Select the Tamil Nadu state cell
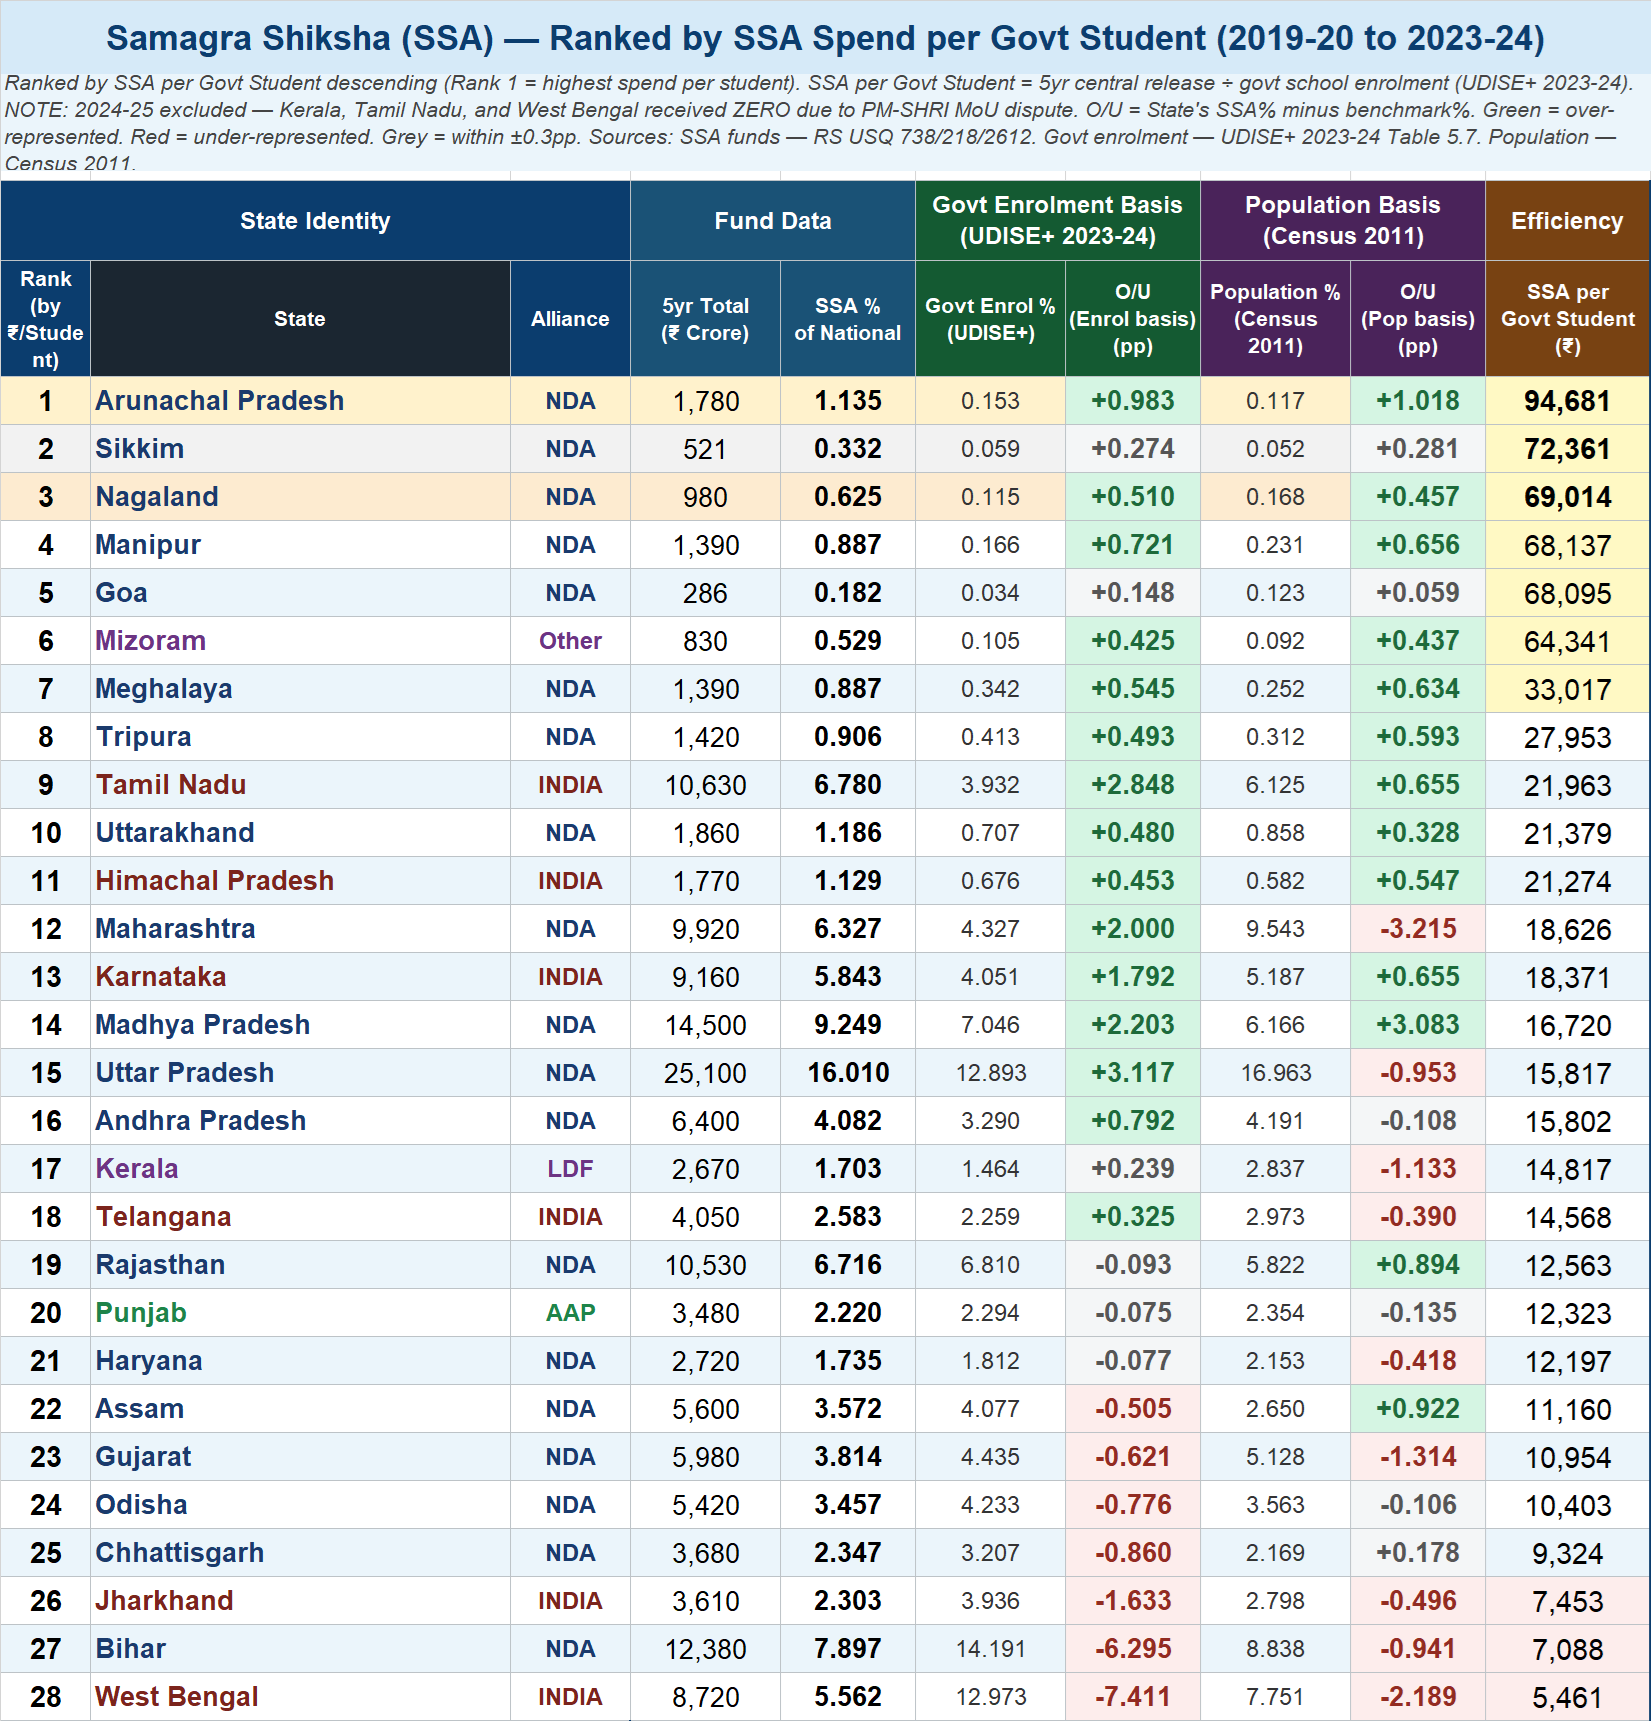1651x1721 pixels. coord(170,785)
